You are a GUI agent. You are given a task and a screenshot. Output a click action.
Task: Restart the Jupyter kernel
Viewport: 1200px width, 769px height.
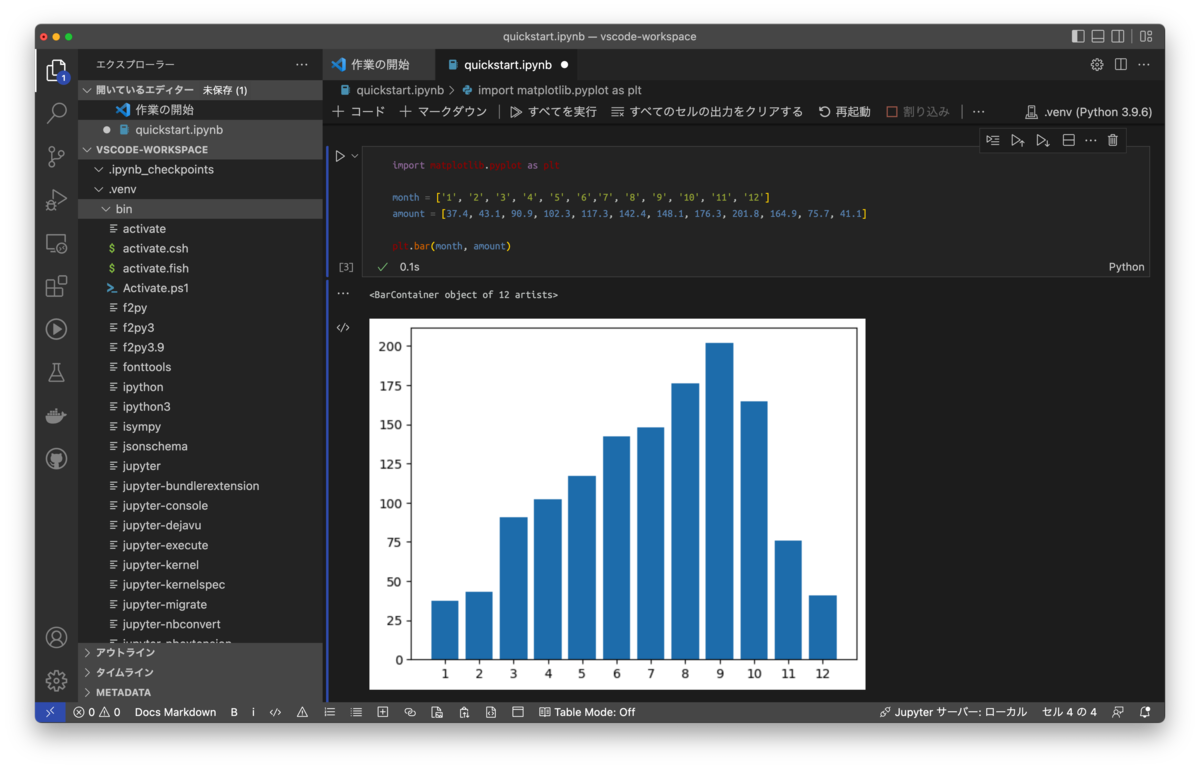coord(844,111)
